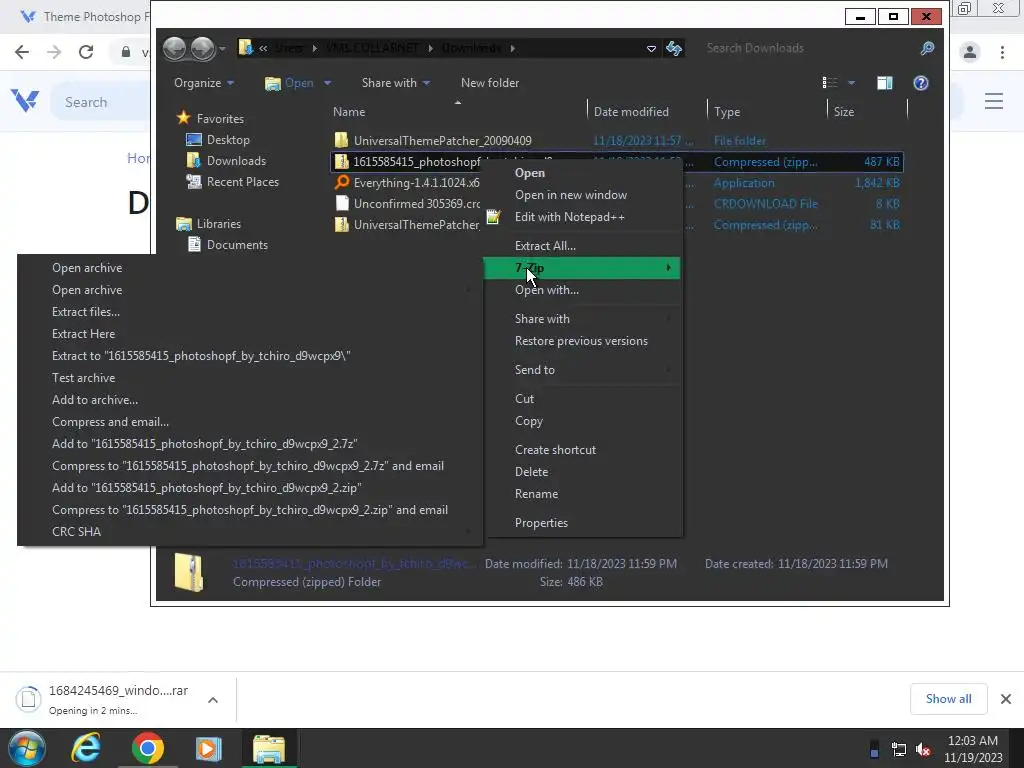Open options chevron for downloaded rar file
The image size is (1024, 768).
click(212, 700)
